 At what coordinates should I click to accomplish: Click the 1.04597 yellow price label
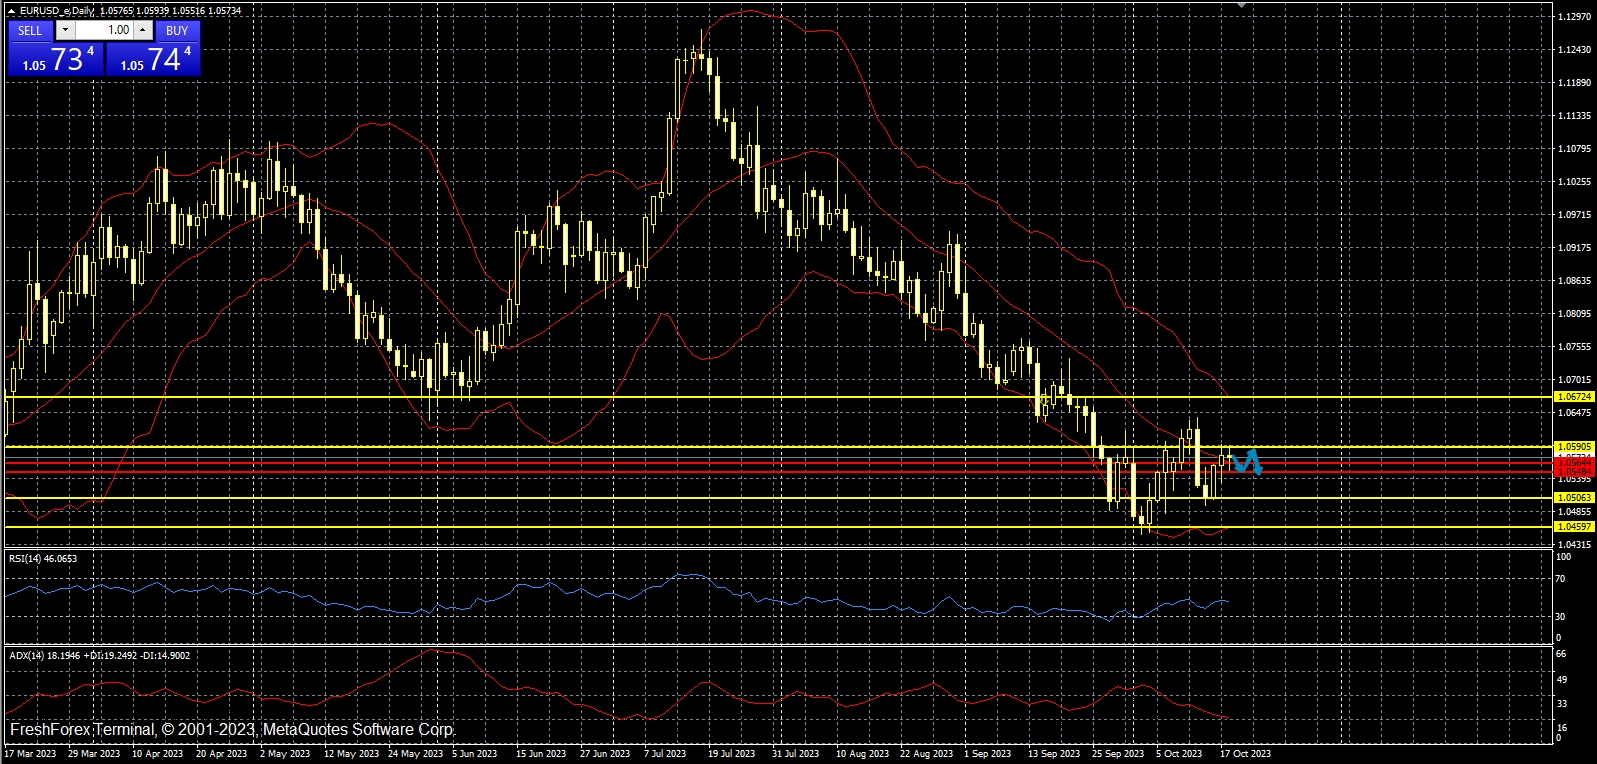(x=1574, y=527)
